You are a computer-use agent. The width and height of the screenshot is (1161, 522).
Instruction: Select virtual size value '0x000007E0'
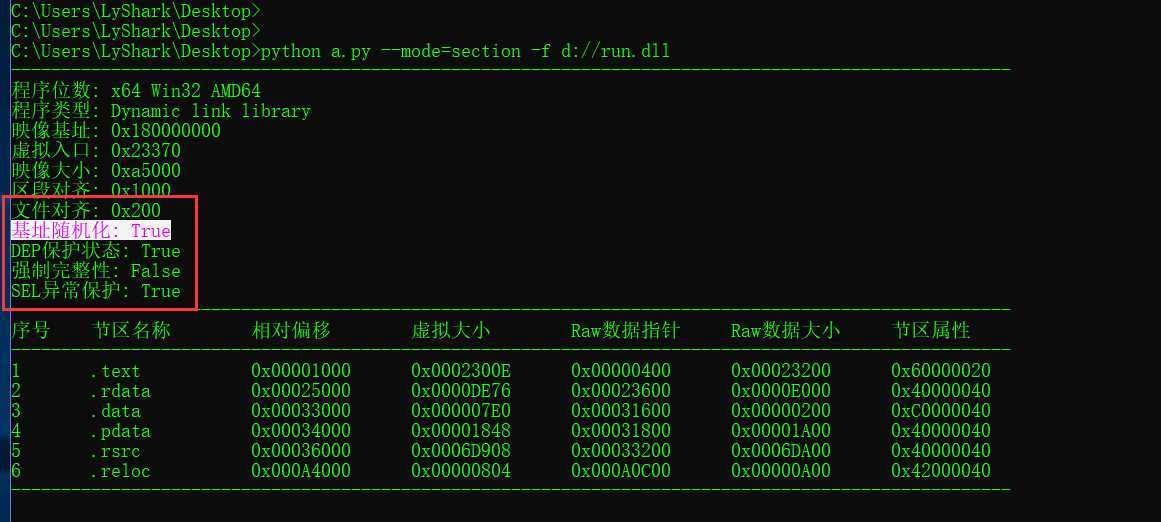point(461,411)
